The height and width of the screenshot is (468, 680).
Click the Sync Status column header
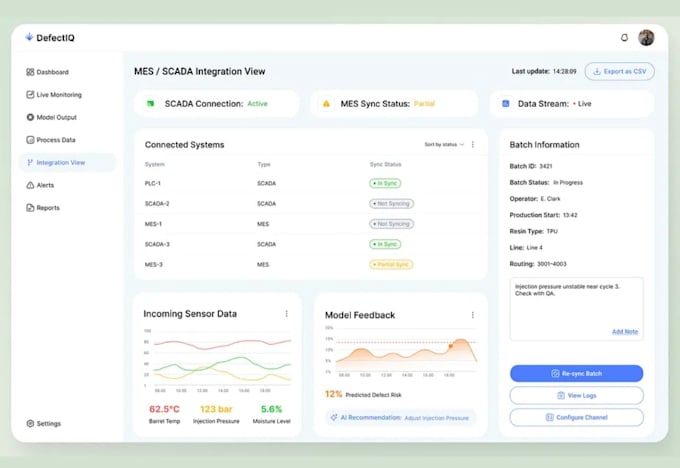point(386,164)
